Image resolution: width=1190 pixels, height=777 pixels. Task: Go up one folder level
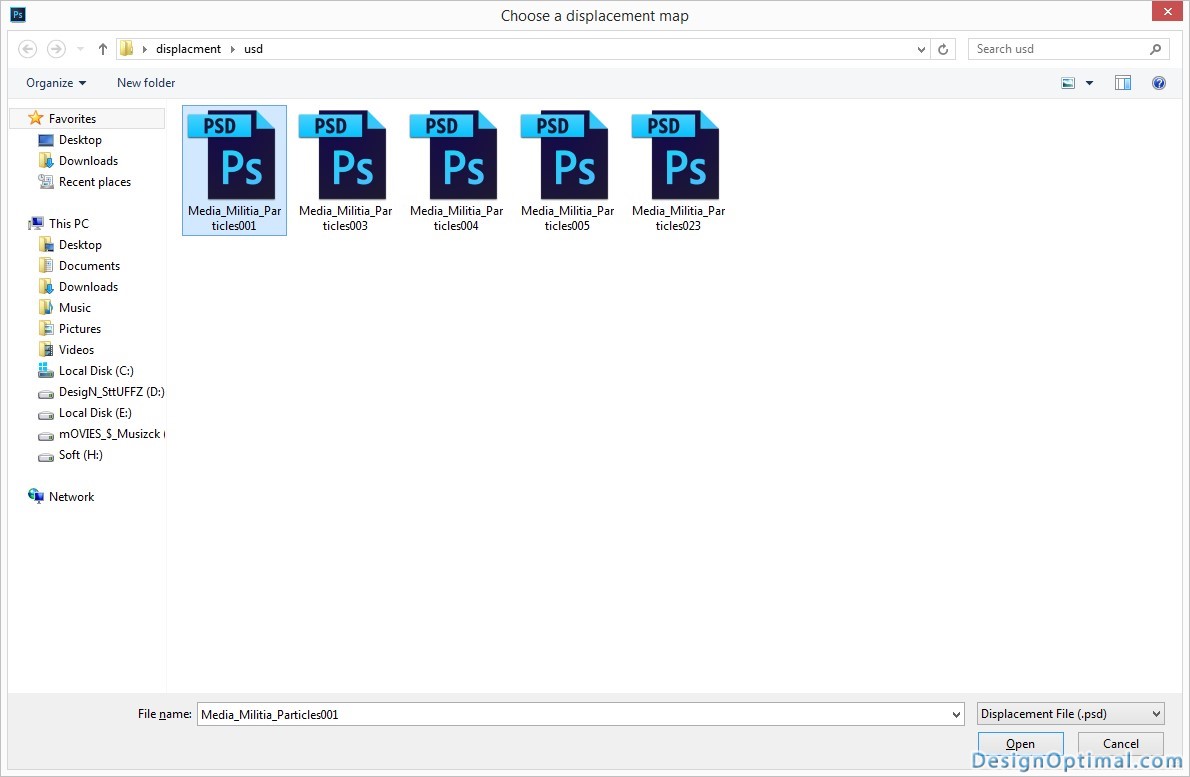point(102,49)
